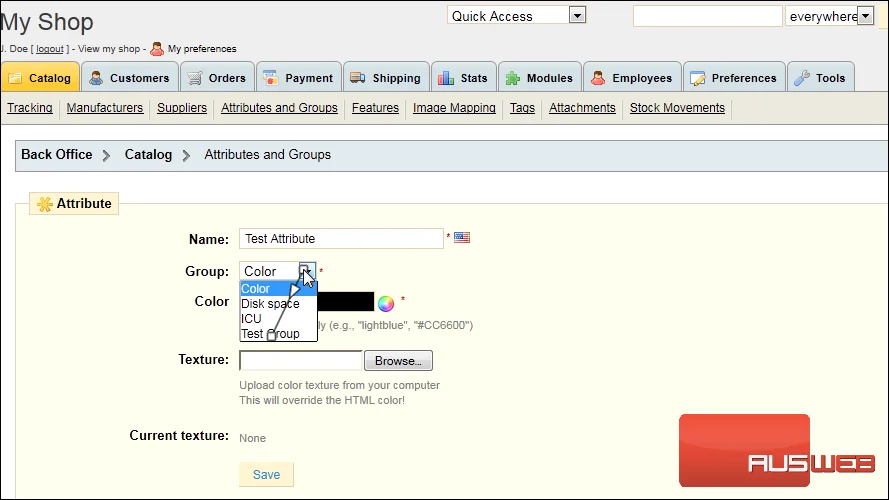The height and width of the screenshot is (500, 889).
Task: Open the color wheel picker
Action: click(386, 304)
